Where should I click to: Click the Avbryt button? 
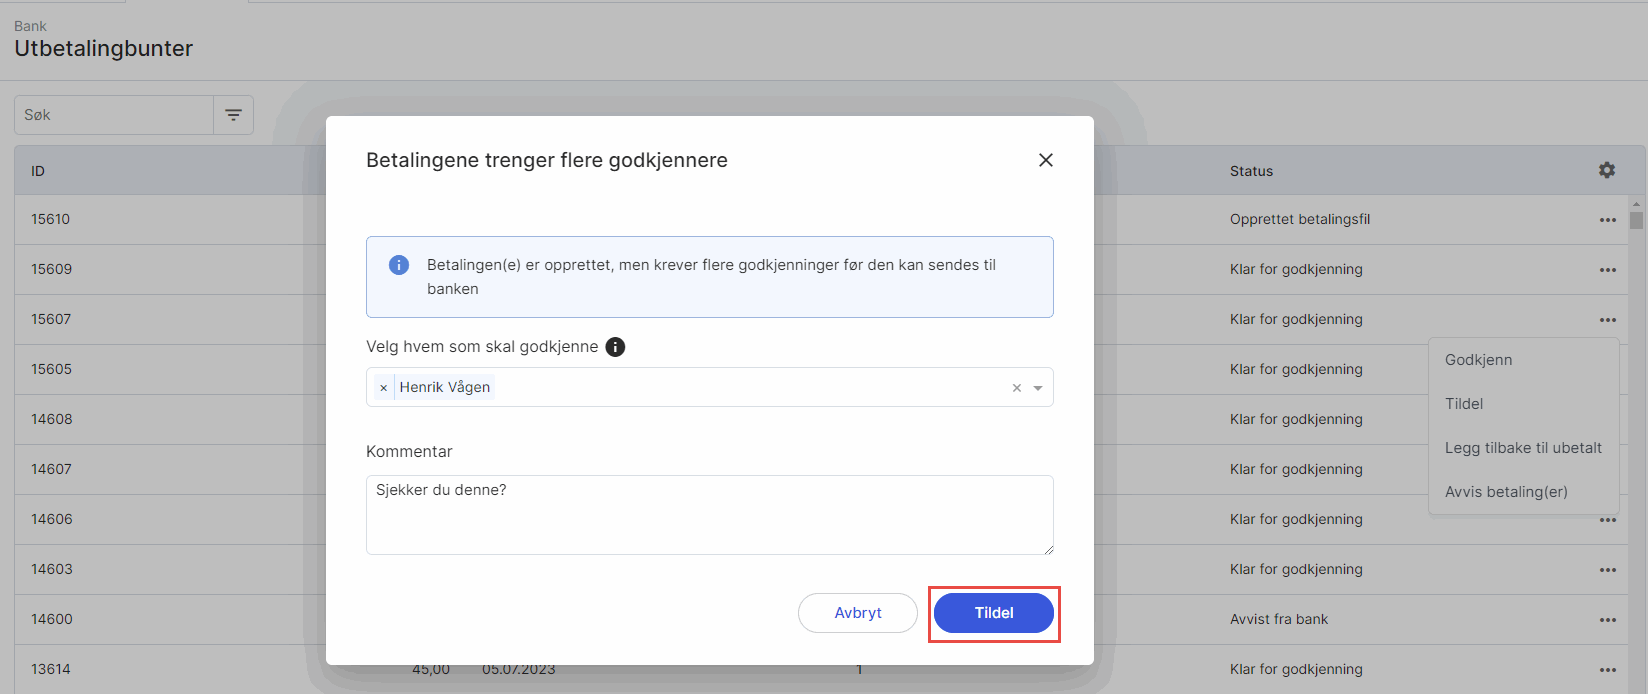pyautogui.click(x=857, y=613)
